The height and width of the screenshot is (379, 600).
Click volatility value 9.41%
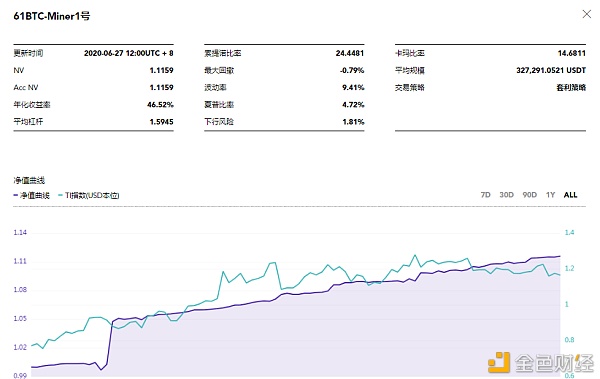[x=353, y=88]
